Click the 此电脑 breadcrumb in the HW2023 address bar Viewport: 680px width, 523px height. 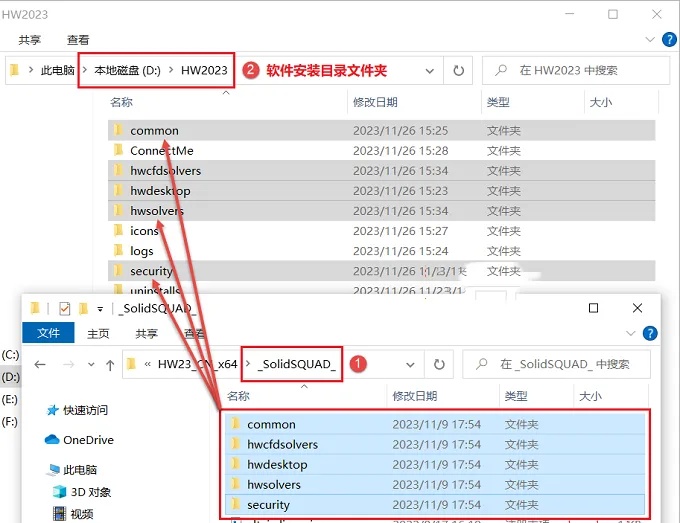coord(58,70)
